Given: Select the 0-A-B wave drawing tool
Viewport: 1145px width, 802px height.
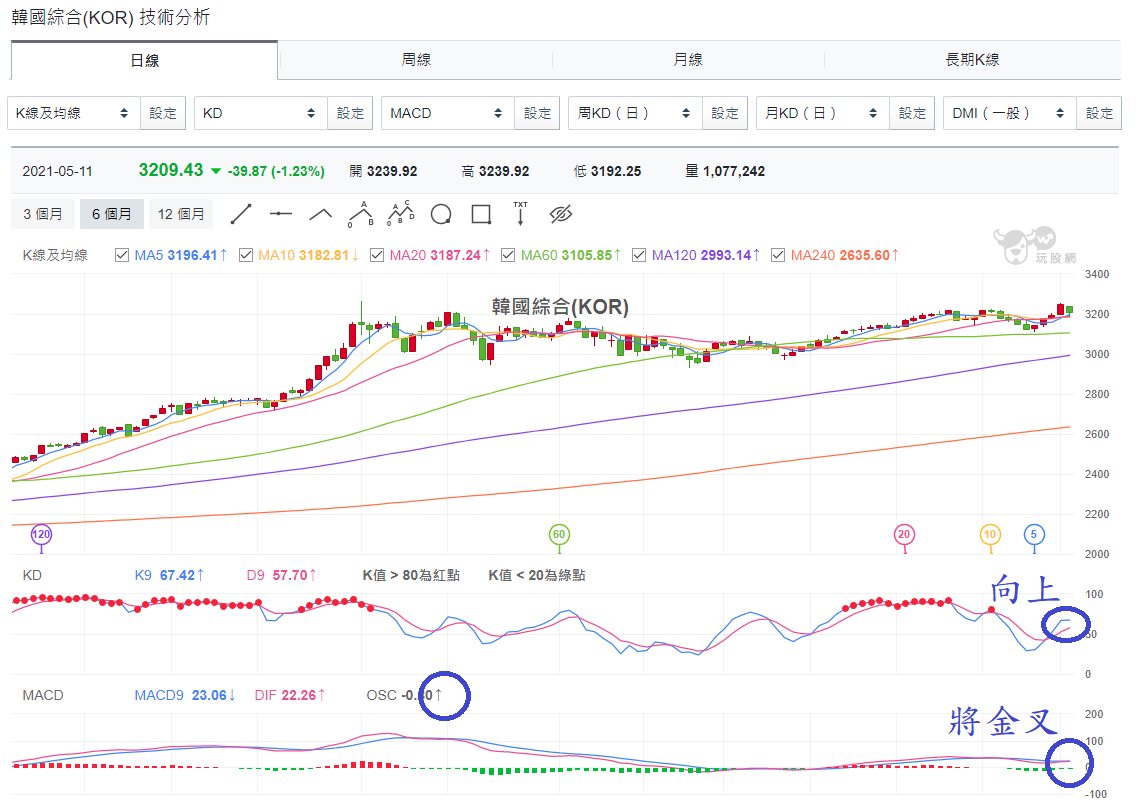Looking at the screenshot, I should [360, 214].
